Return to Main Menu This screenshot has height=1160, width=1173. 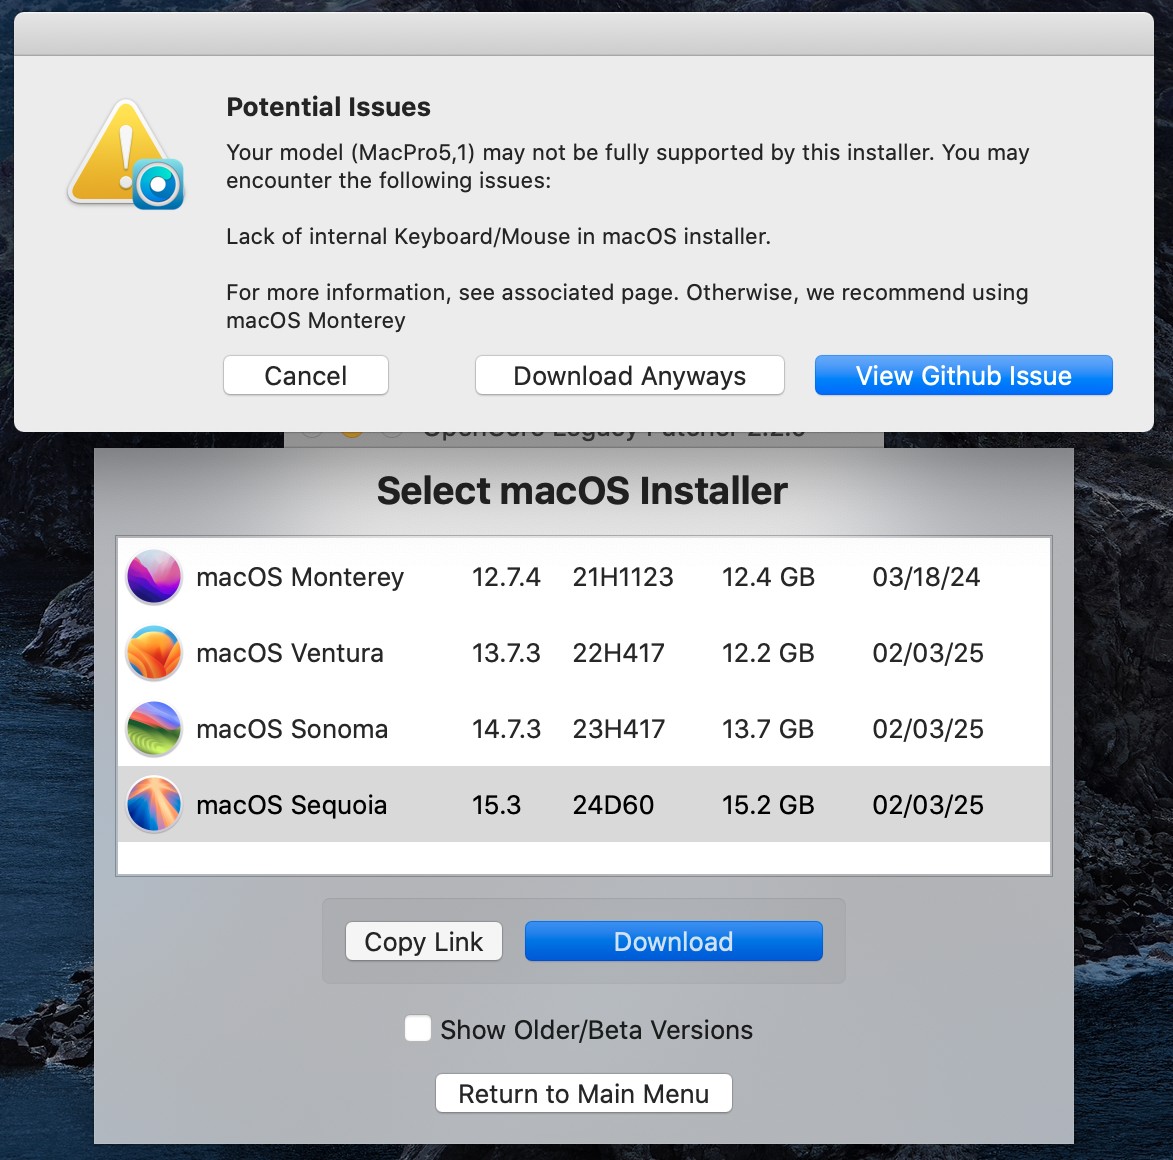tap(584, 1093)
